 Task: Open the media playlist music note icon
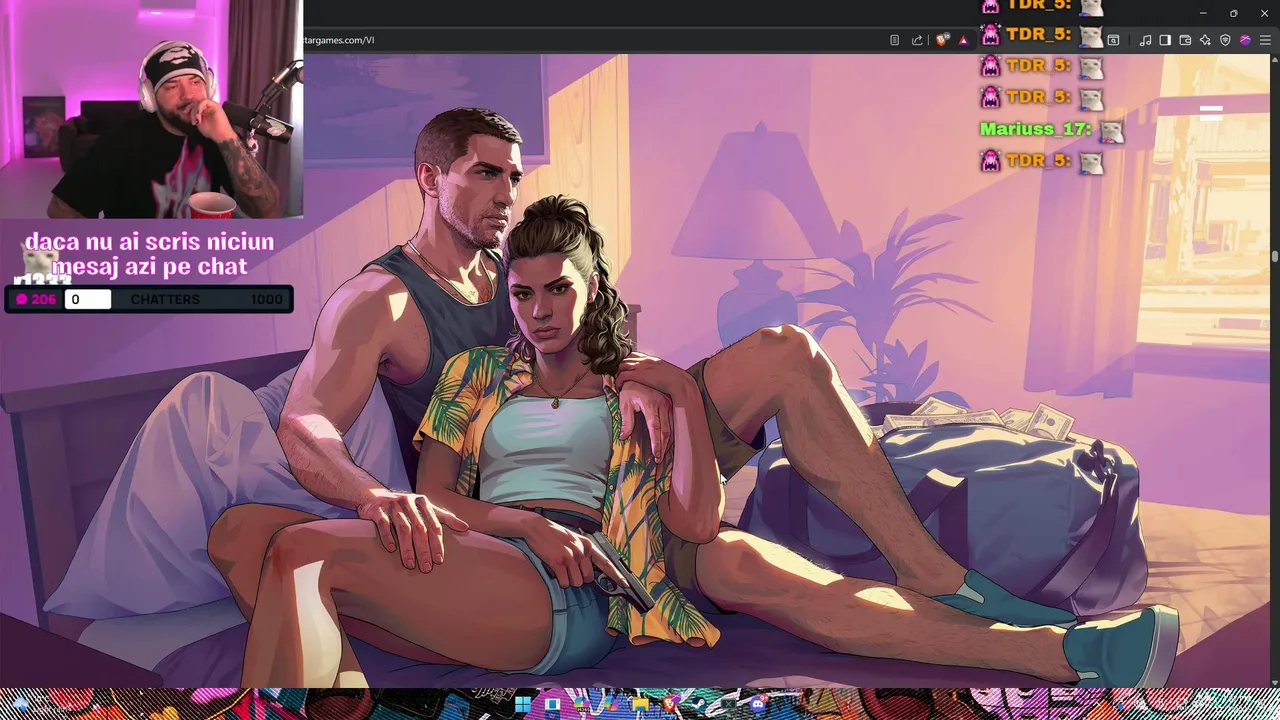pos(1145,40)
